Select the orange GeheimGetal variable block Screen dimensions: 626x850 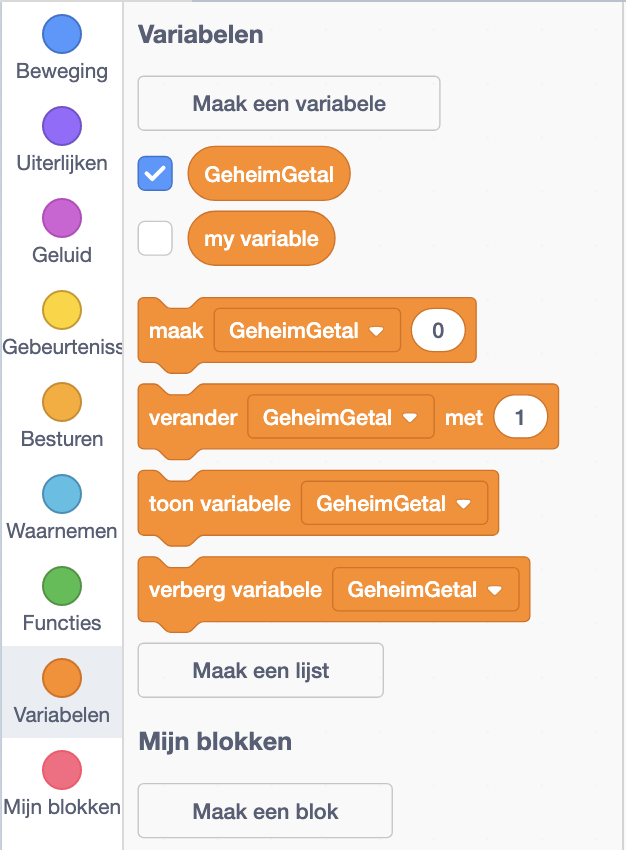[268, 173]
